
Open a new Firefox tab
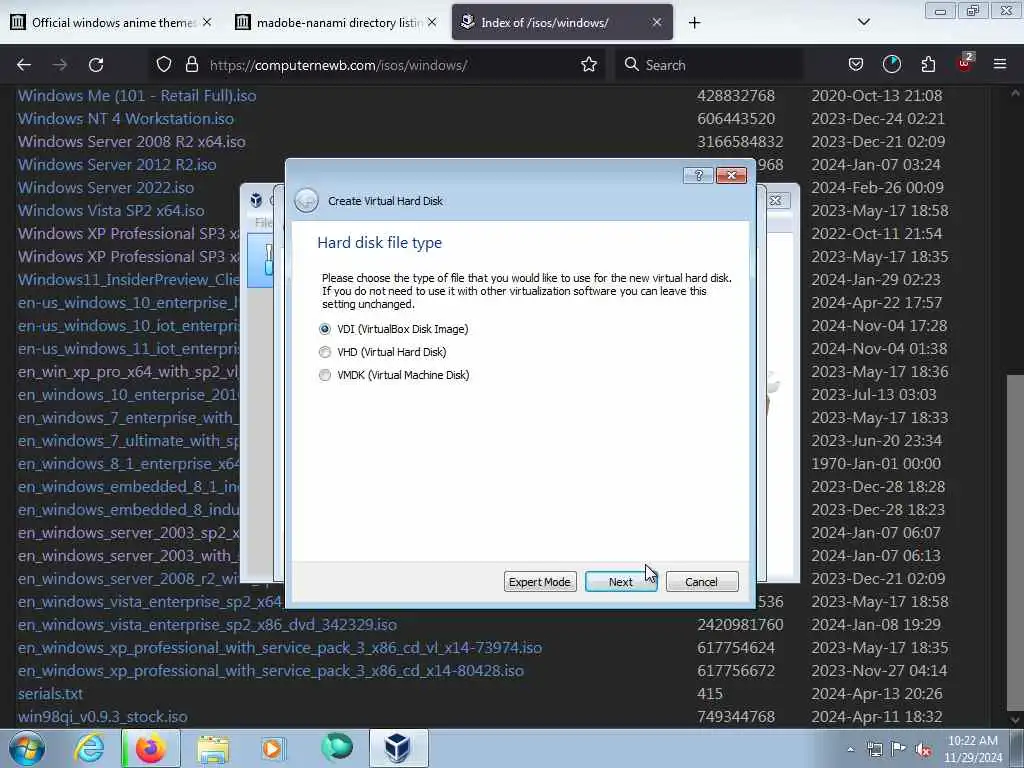pos(694,23)
